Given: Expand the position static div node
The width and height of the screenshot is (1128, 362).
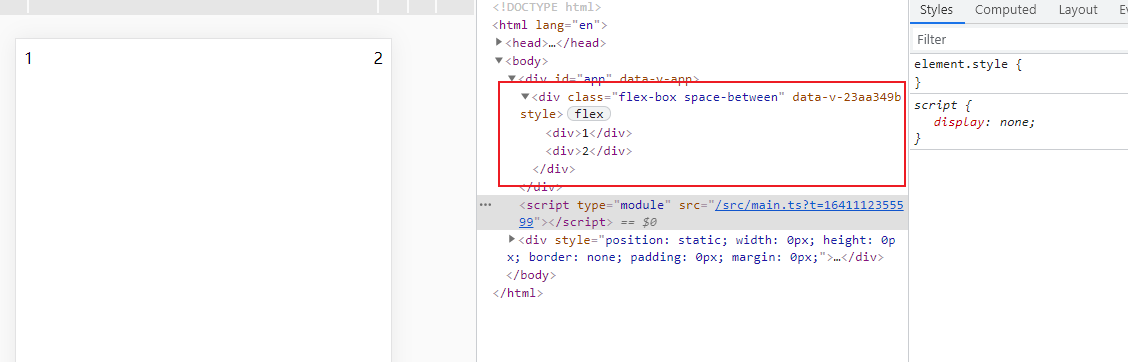Looking at the screenshot, I should 512,239.
